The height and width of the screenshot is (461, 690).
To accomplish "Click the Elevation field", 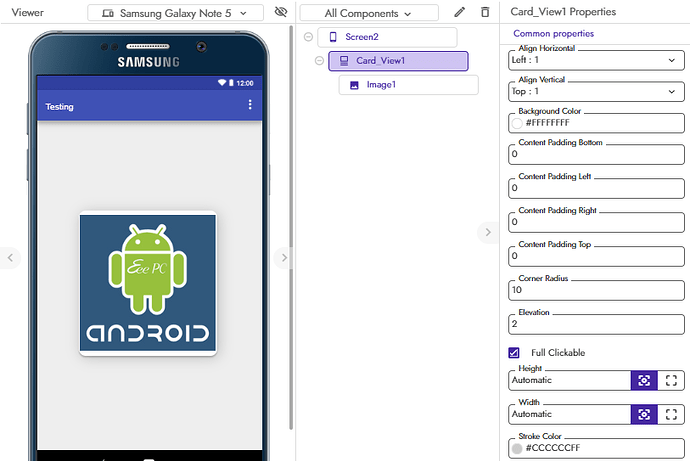I will (x=596, y=324).
